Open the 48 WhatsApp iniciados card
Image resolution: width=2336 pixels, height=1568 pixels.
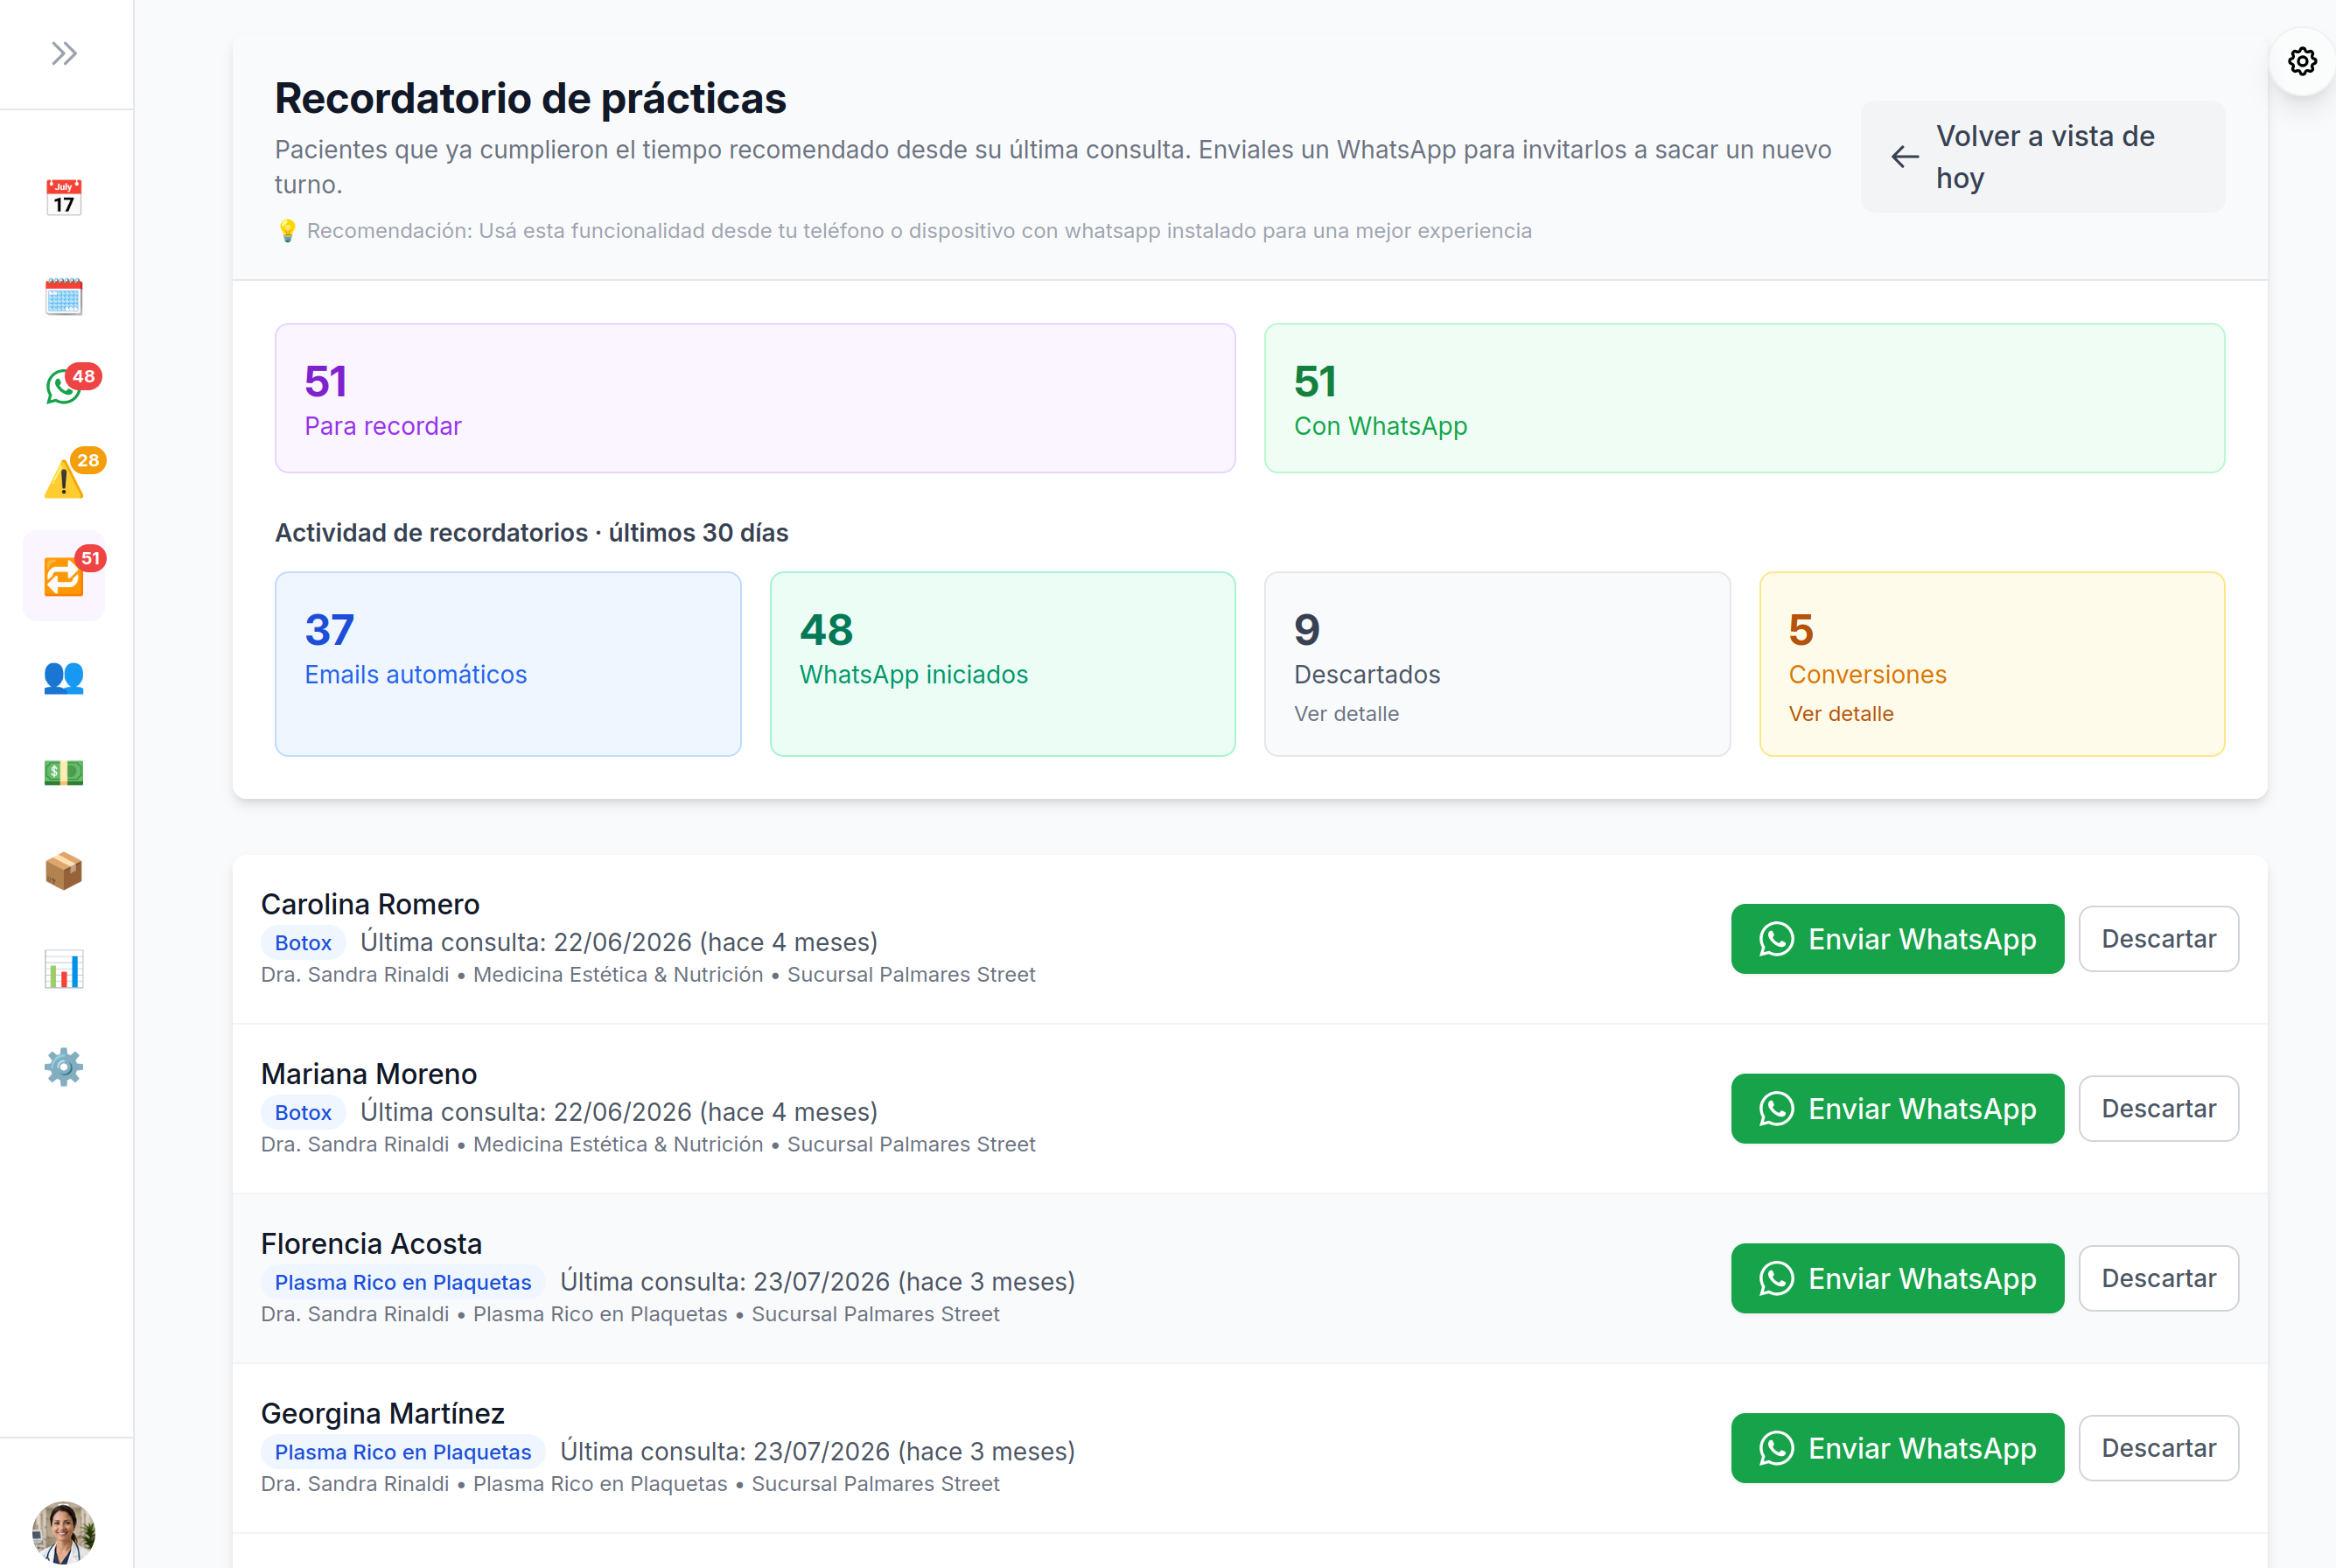pos(1002,664)
